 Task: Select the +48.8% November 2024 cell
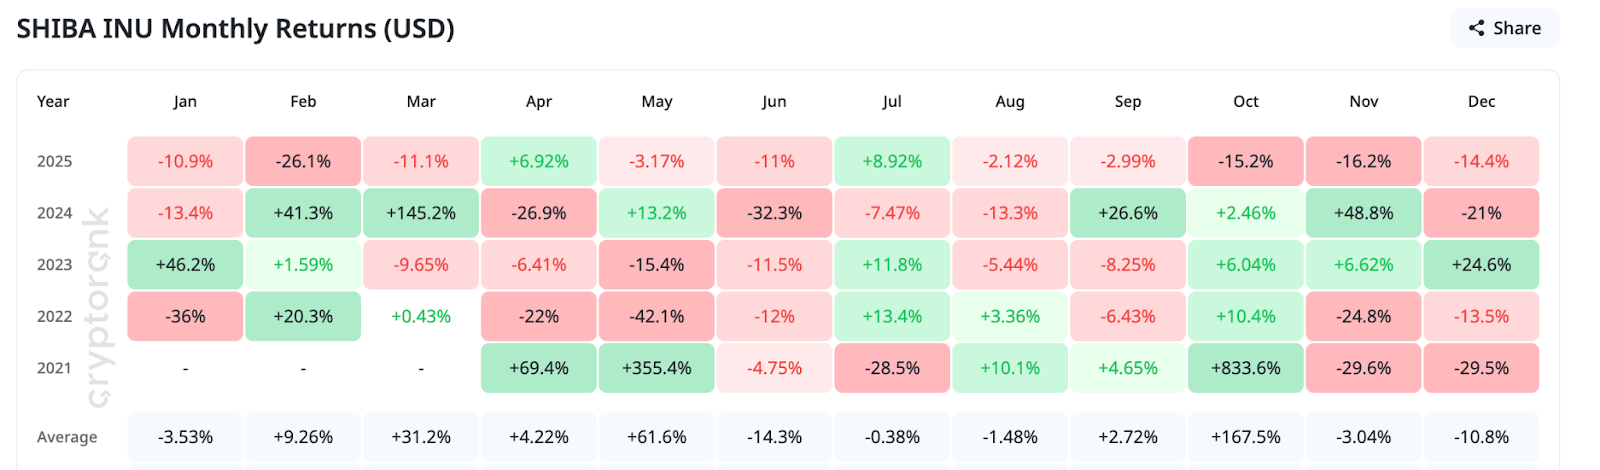pos(1363,213)
